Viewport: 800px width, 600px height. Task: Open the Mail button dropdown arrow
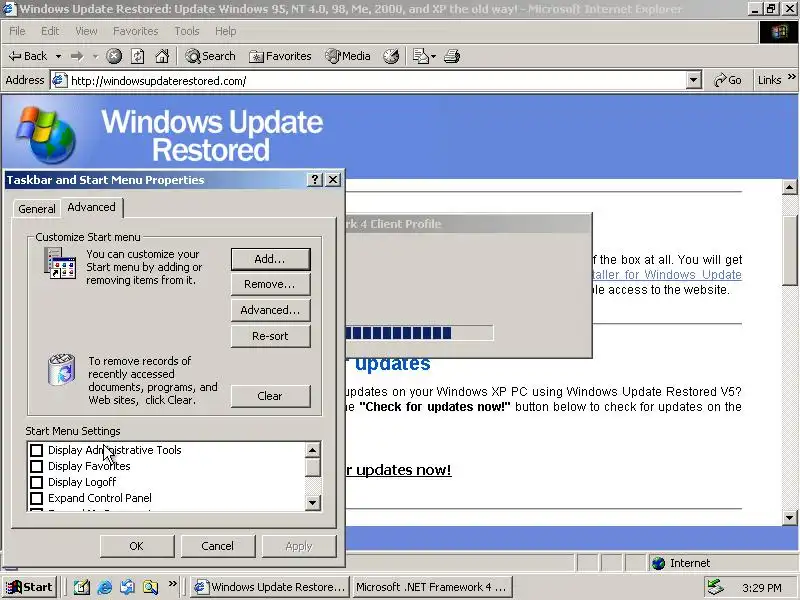pos(433,56)
